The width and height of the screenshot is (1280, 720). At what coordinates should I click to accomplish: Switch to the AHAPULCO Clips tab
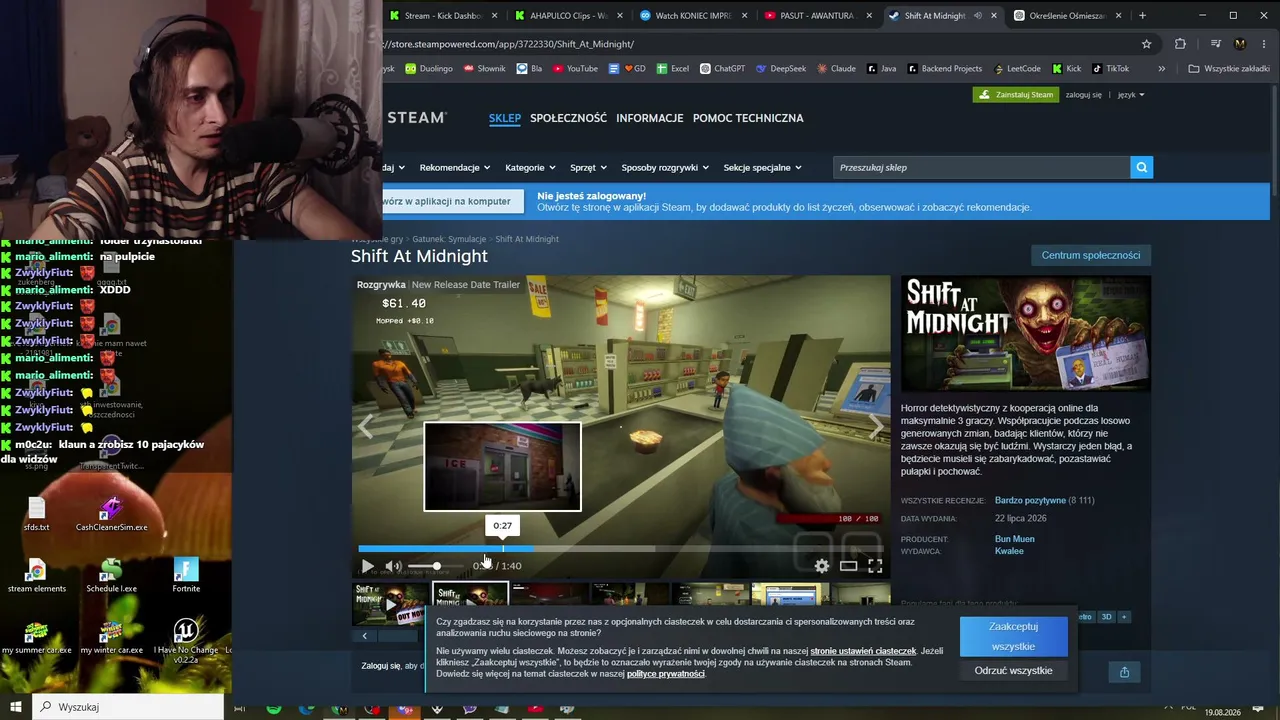click(568, 16)
